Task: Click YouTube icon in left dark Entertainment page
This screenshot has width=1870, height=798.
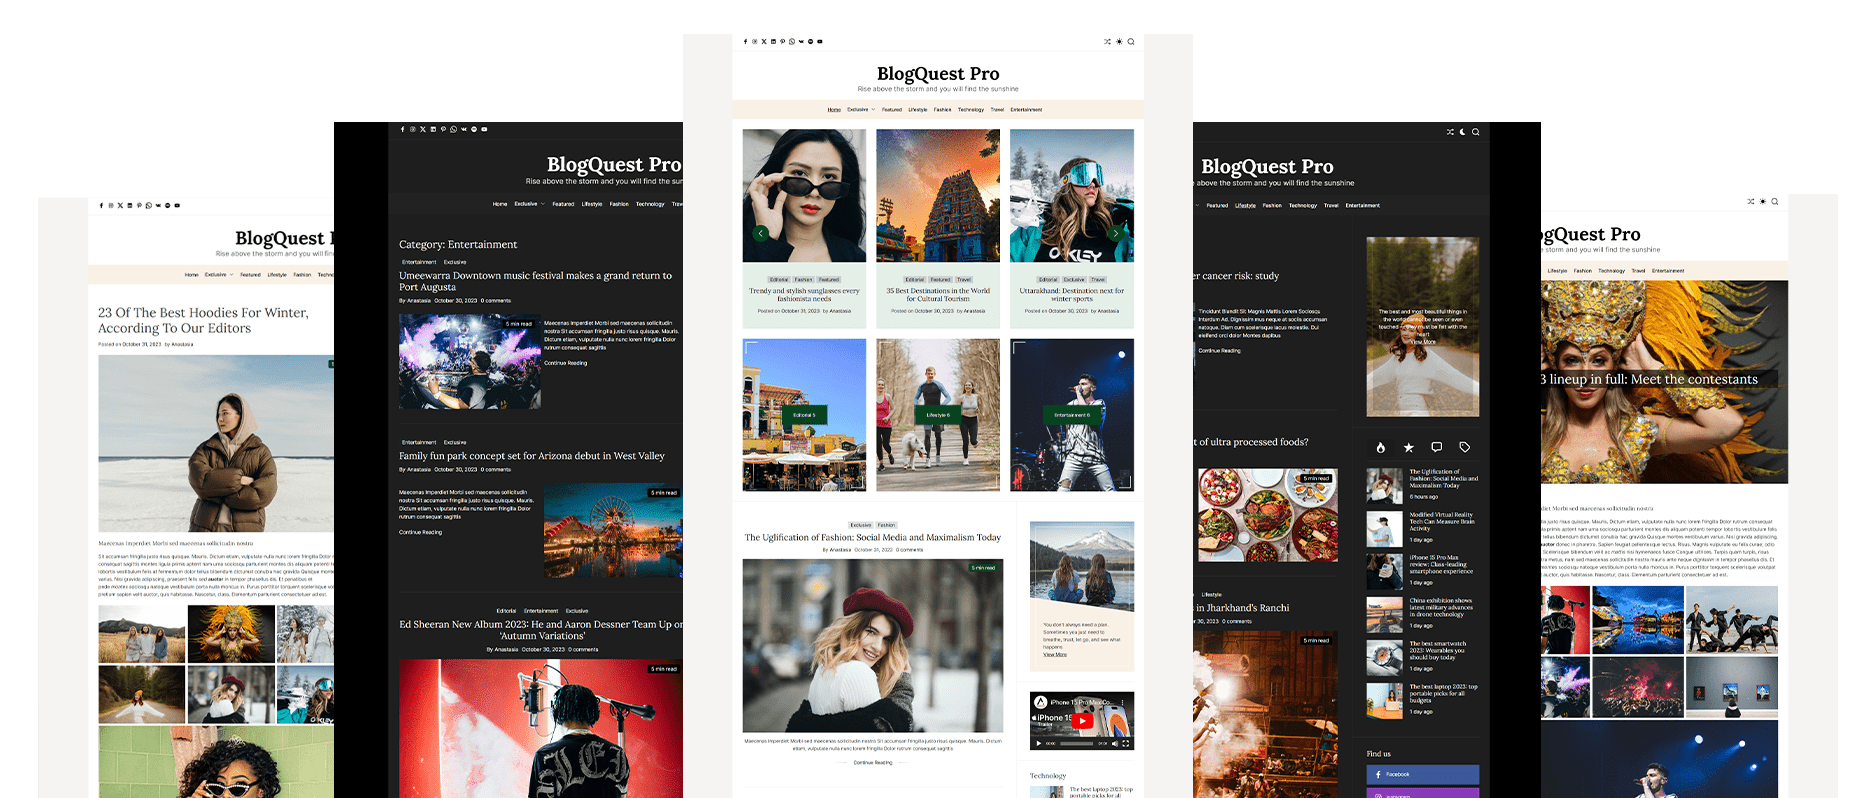Action: [484, 129]
